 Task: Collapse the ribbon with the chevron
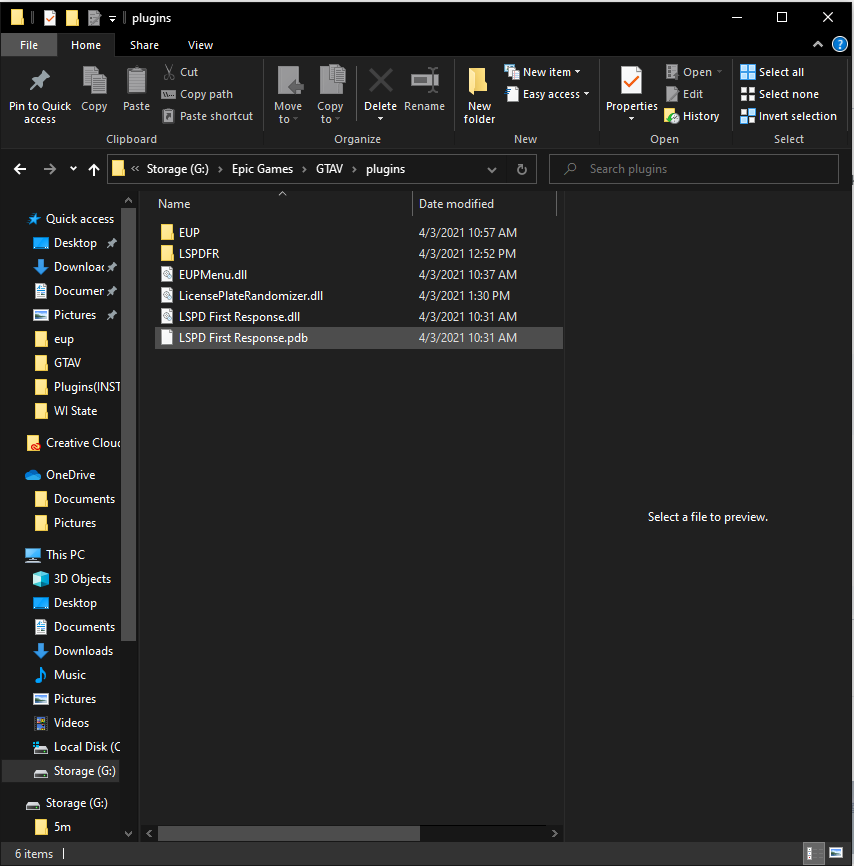click(x=818, y=44)
